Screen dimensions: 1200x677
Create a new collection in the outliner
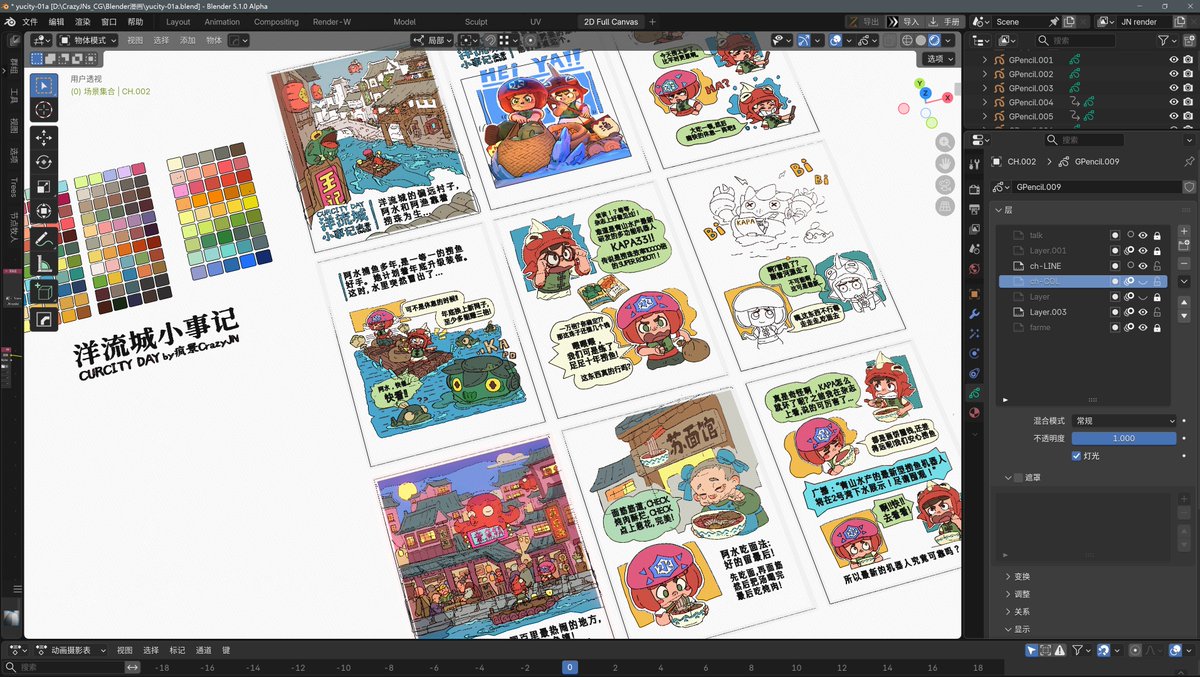(1188, 41)
